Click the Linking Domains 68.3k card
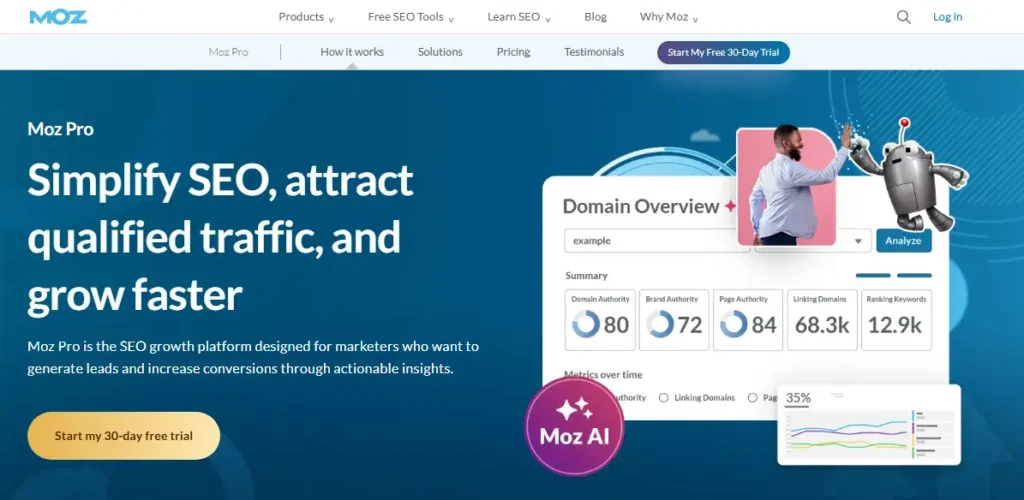 822,320
